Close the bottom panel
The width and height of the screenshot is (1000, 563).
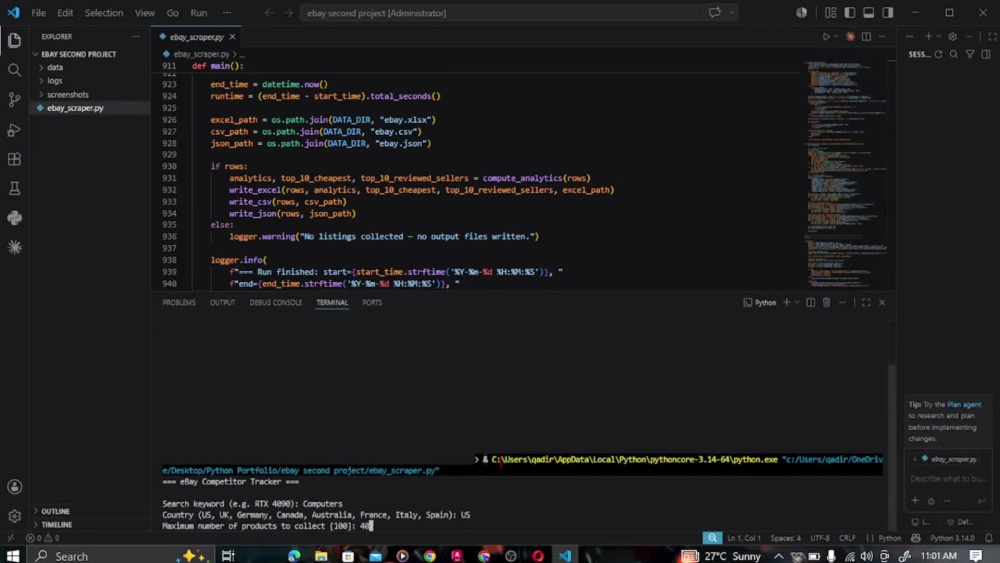[x=882, y=302]
